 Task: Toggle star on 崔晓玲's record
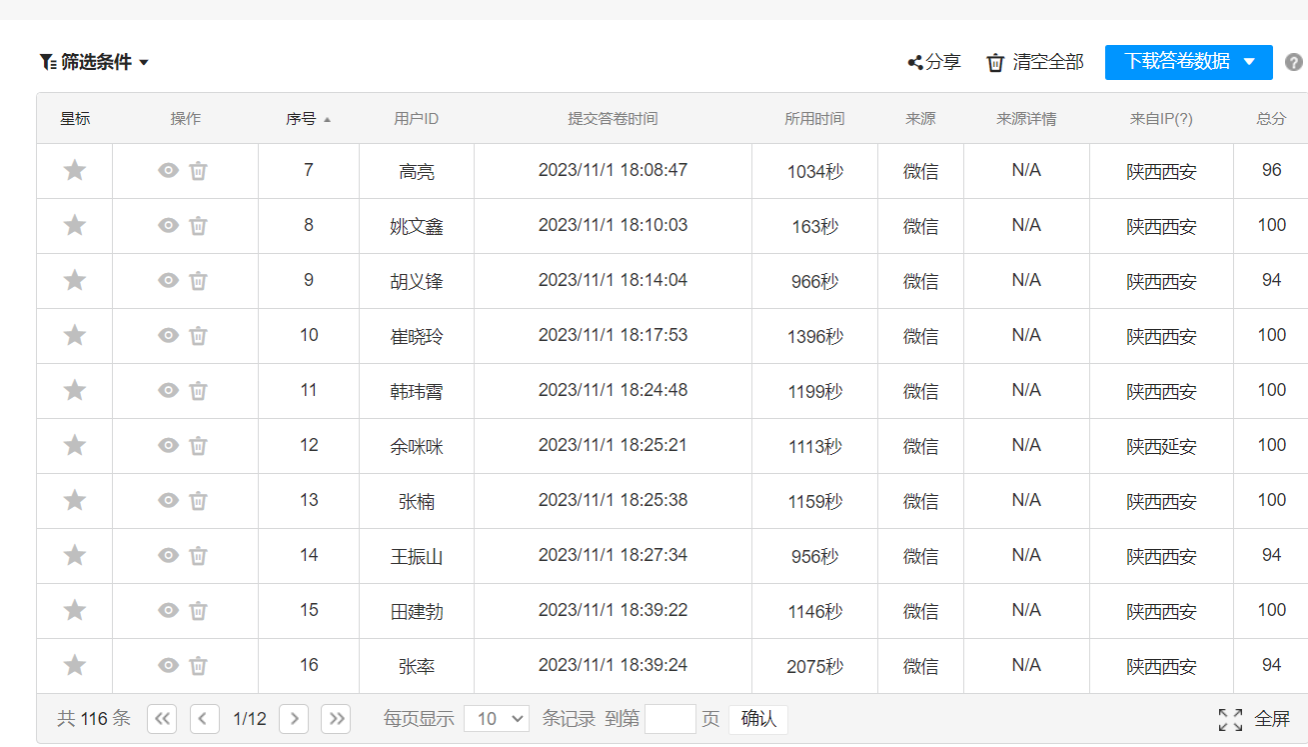(74, 336)
